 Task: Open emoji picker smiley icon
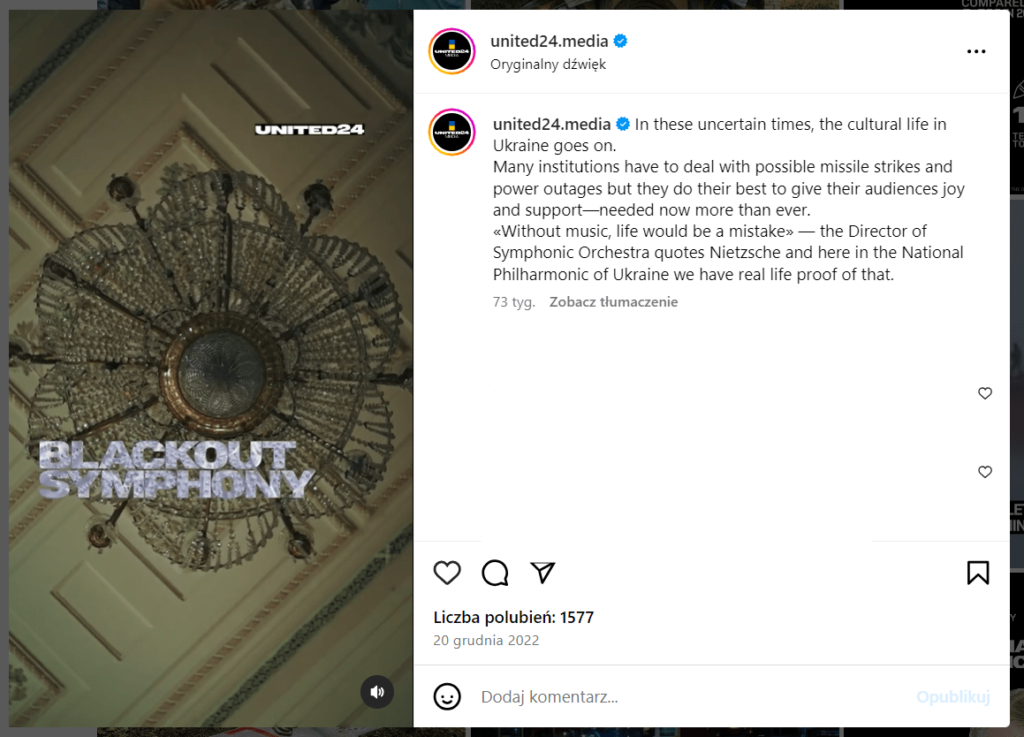447,697
